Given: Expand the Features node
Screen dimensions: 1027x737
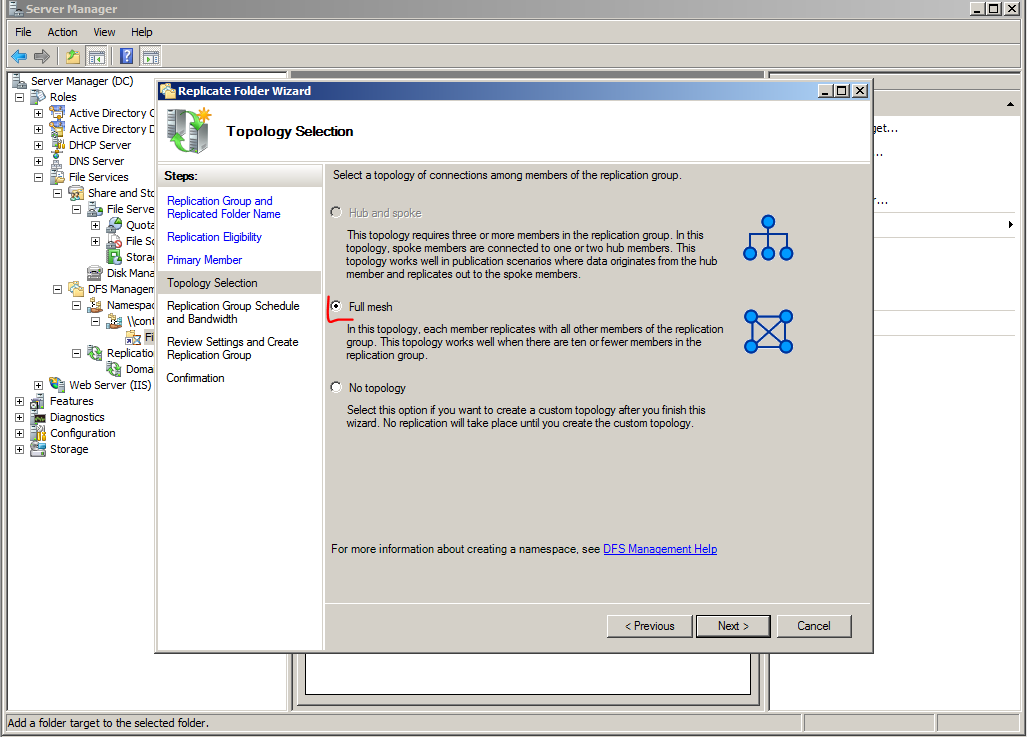Looking at the screenshot, I should pos(20,401).
